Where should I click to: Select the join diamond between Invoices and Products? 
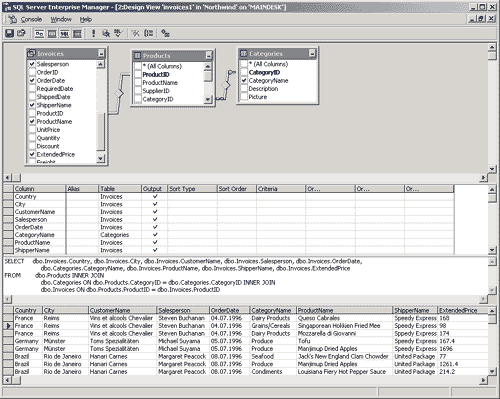(119, 94)
